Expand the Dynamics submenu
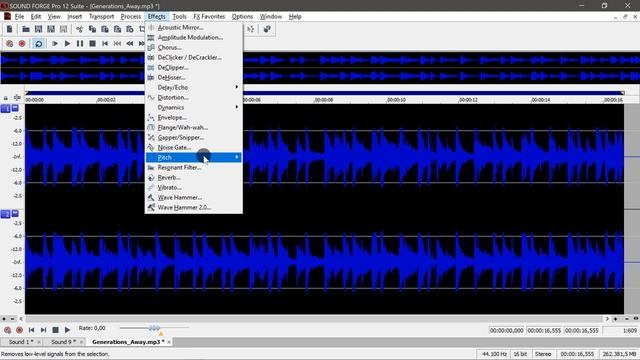 (194, 107)
